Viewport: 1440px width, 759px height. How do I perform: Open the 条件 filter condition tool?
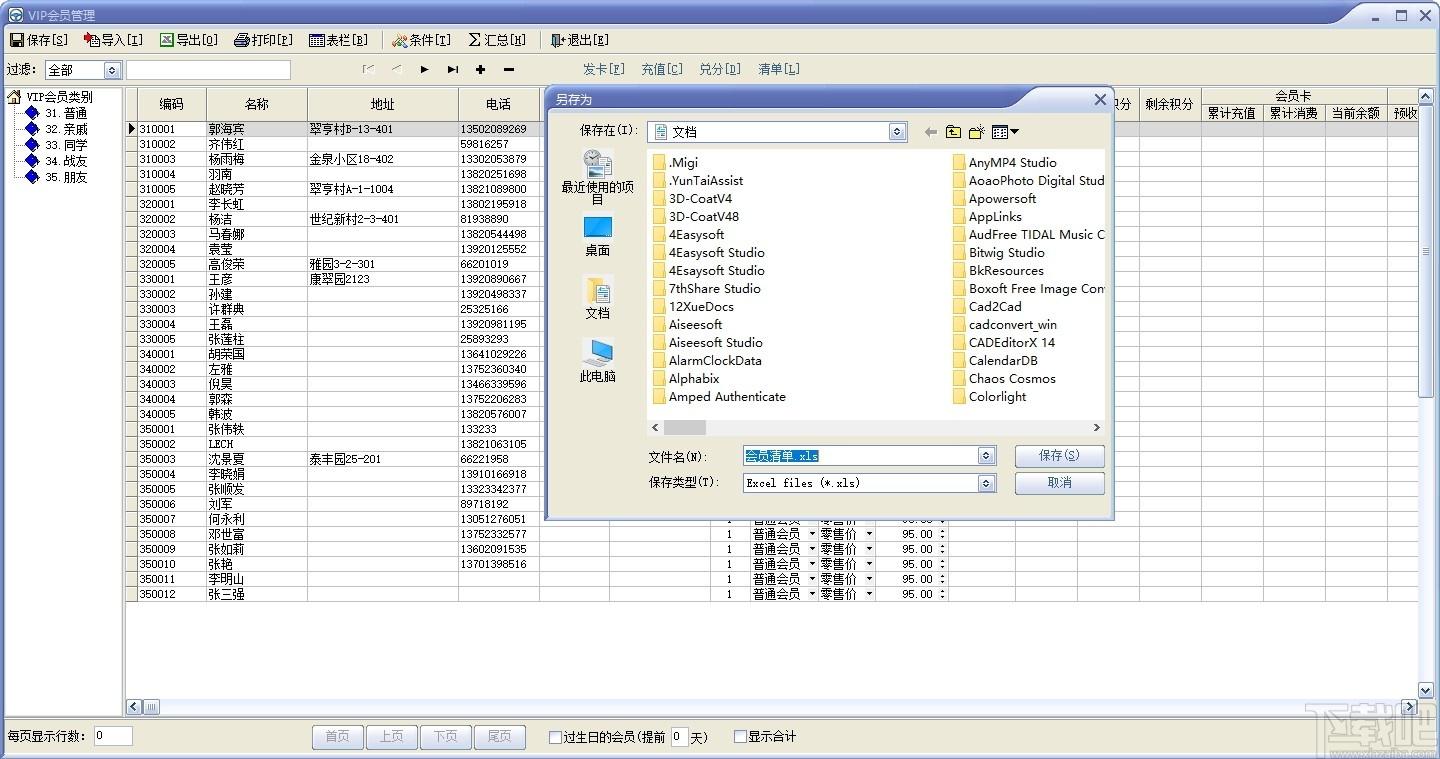pos(400,40)
